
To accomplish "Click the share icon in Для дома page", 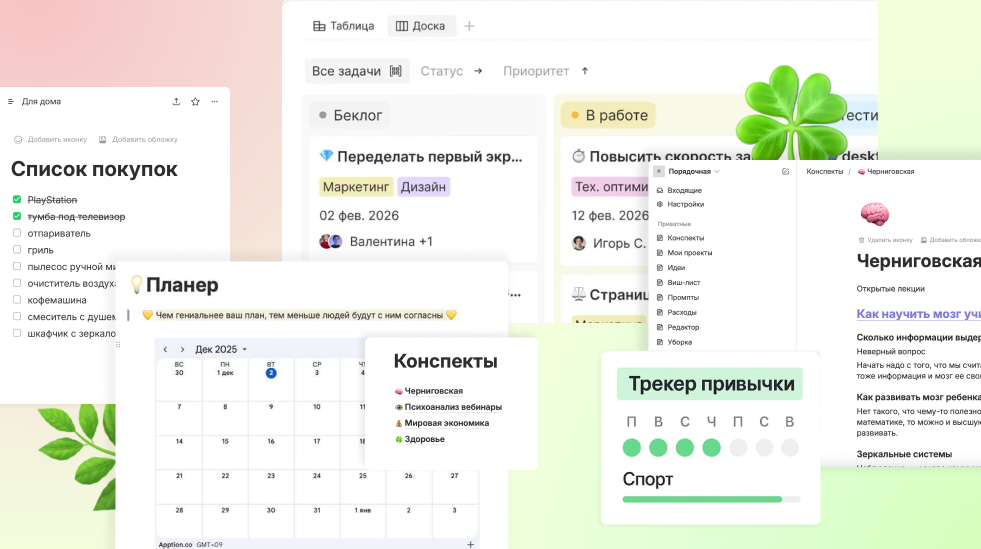I will tap(177, 101).
